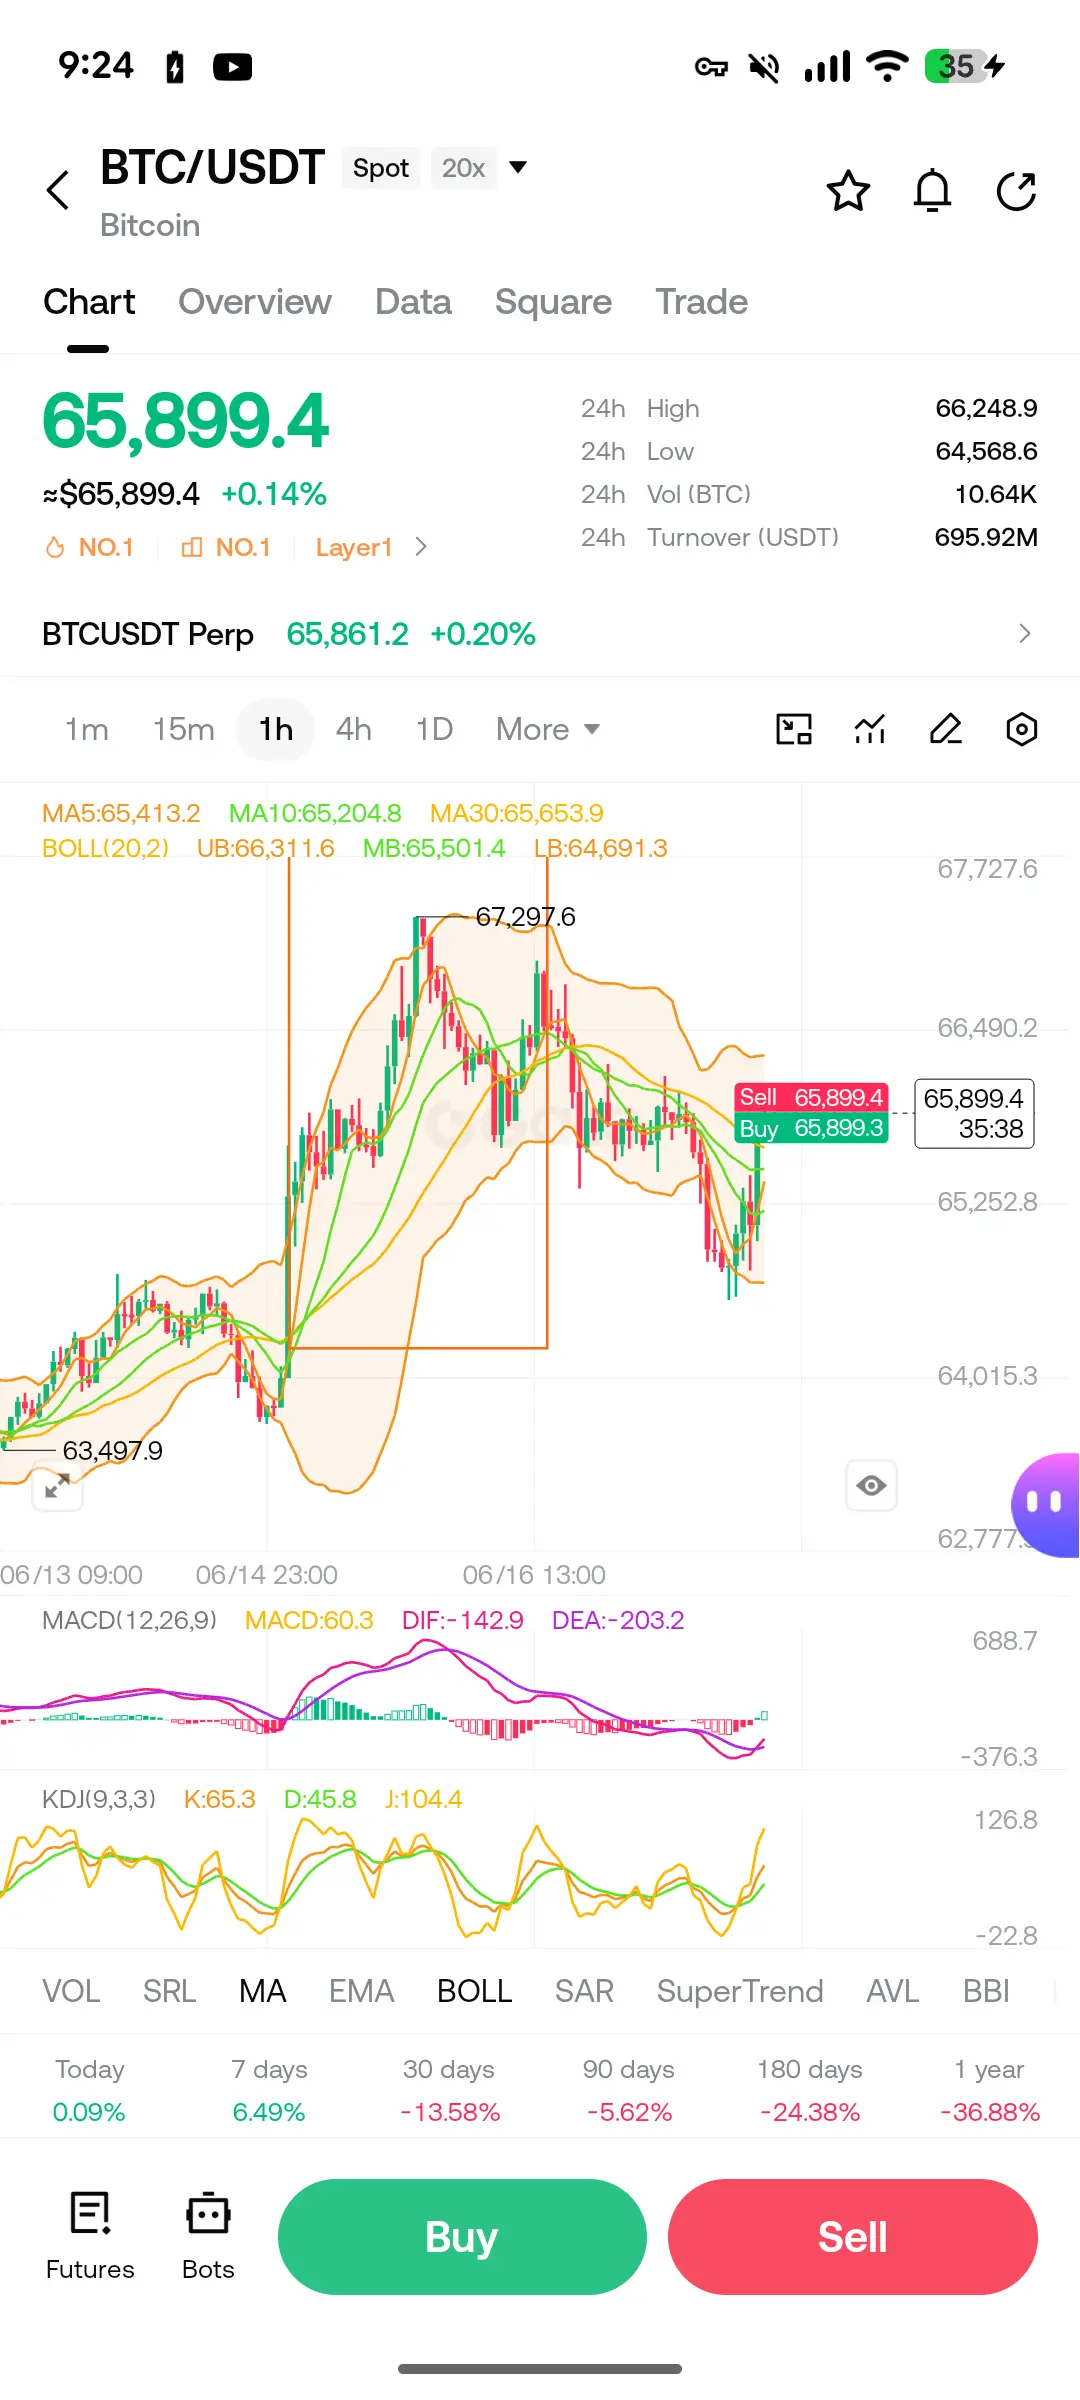Viewport: 1080px width, 2400px height.
Task: Open BTCUSDT Perp chevron
Action: [x=1024, y=633]
